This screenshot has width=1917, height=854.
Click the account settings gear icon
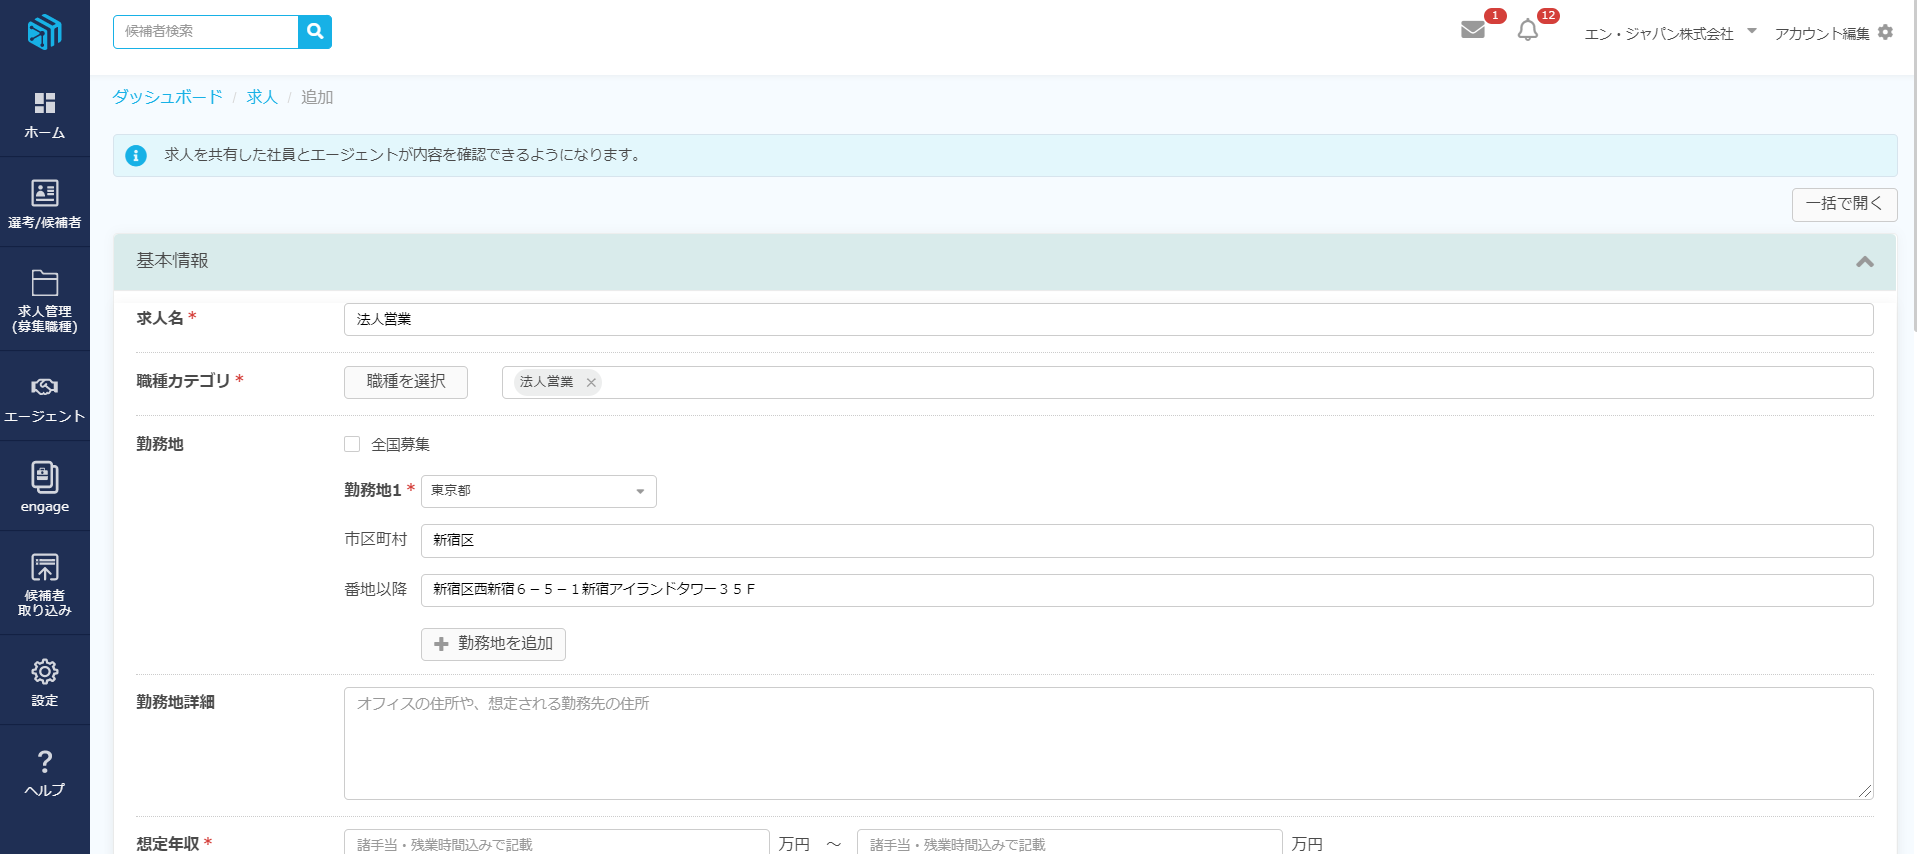(1885, 32)
